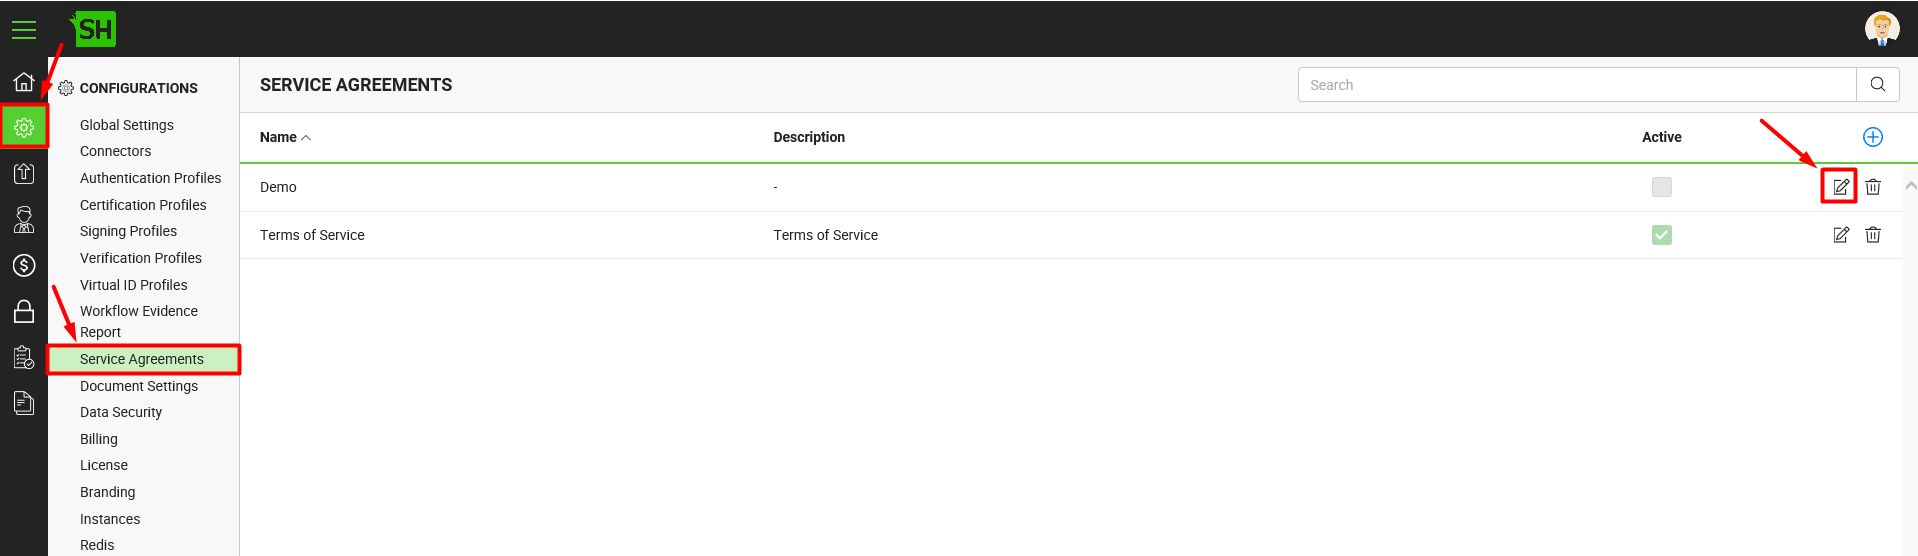Open the document sidebar icon
Screen dimensions: 1918x556
24,403
